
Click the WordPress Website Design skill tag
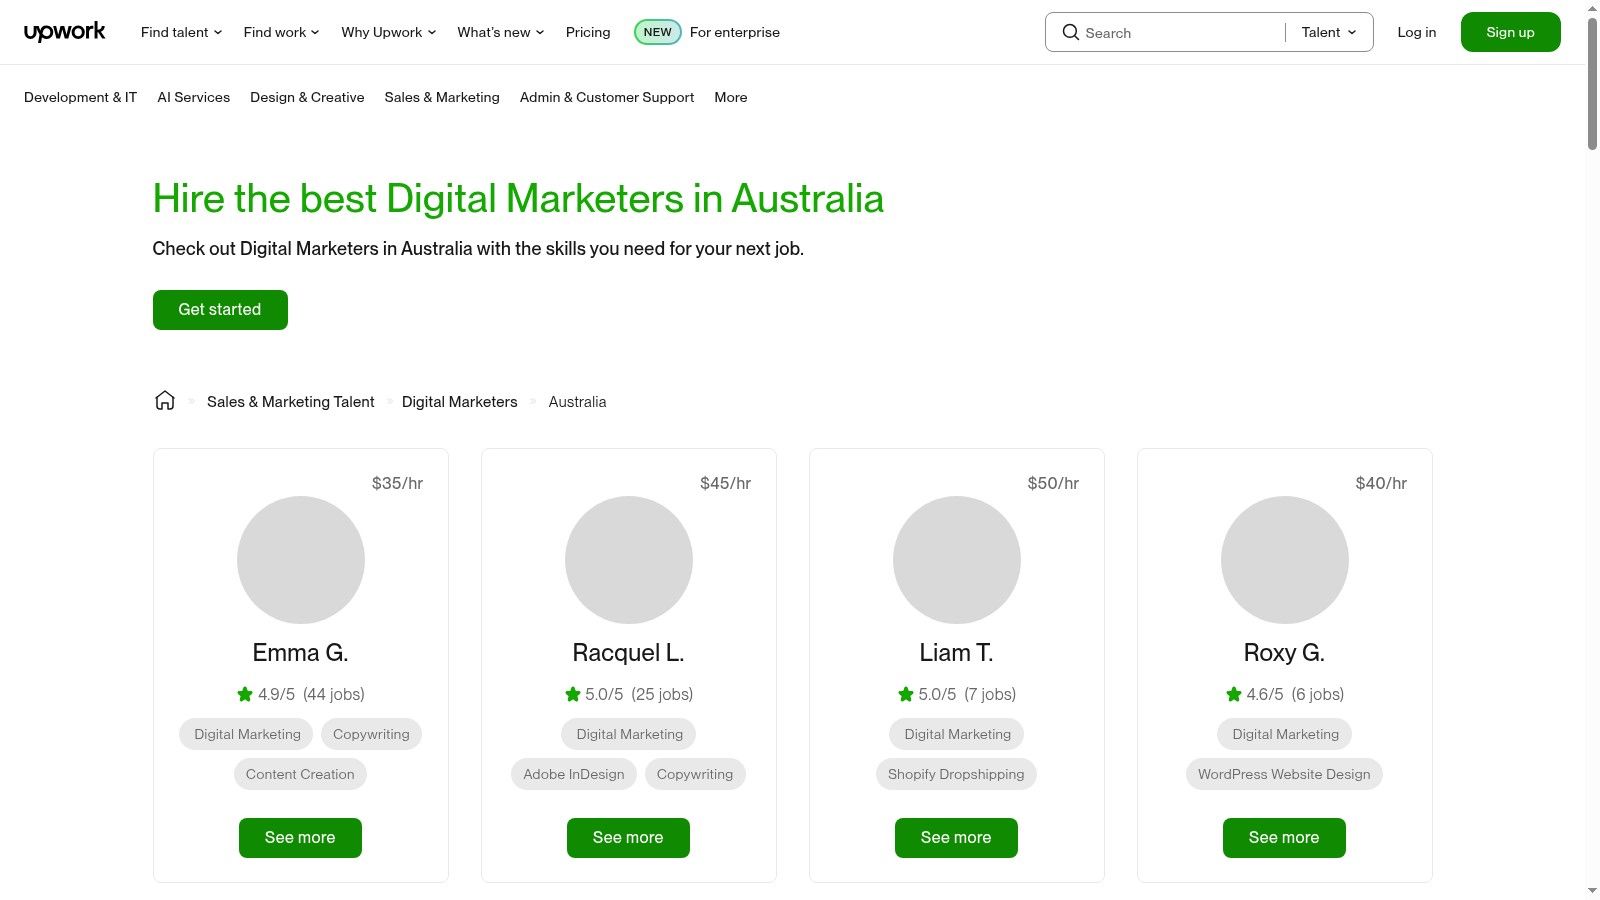pos(1284,774)
